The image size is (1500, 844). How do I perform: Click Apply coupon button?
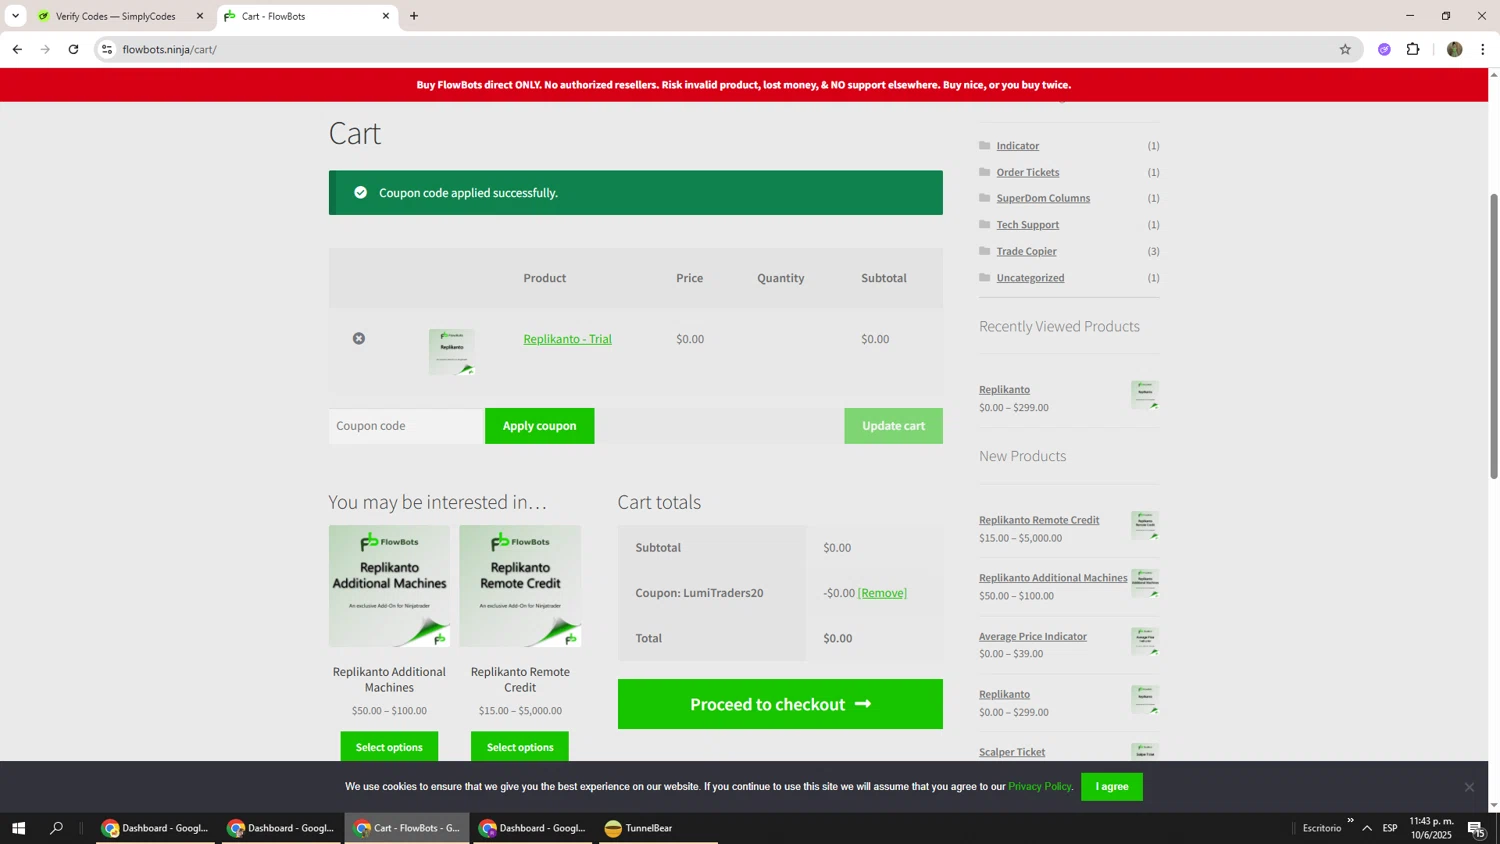click(x=539, y=426)
